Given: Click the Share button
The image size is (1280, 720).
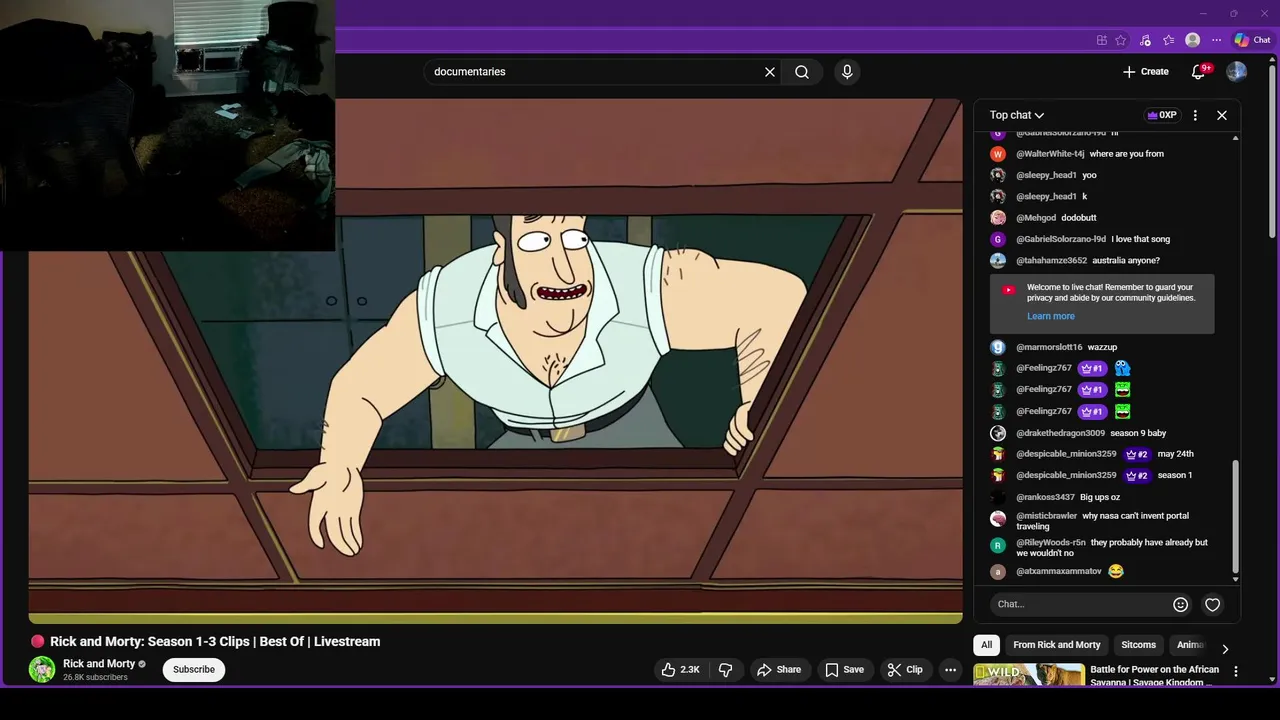Looking at the screenshot, I should coord(779,669).
